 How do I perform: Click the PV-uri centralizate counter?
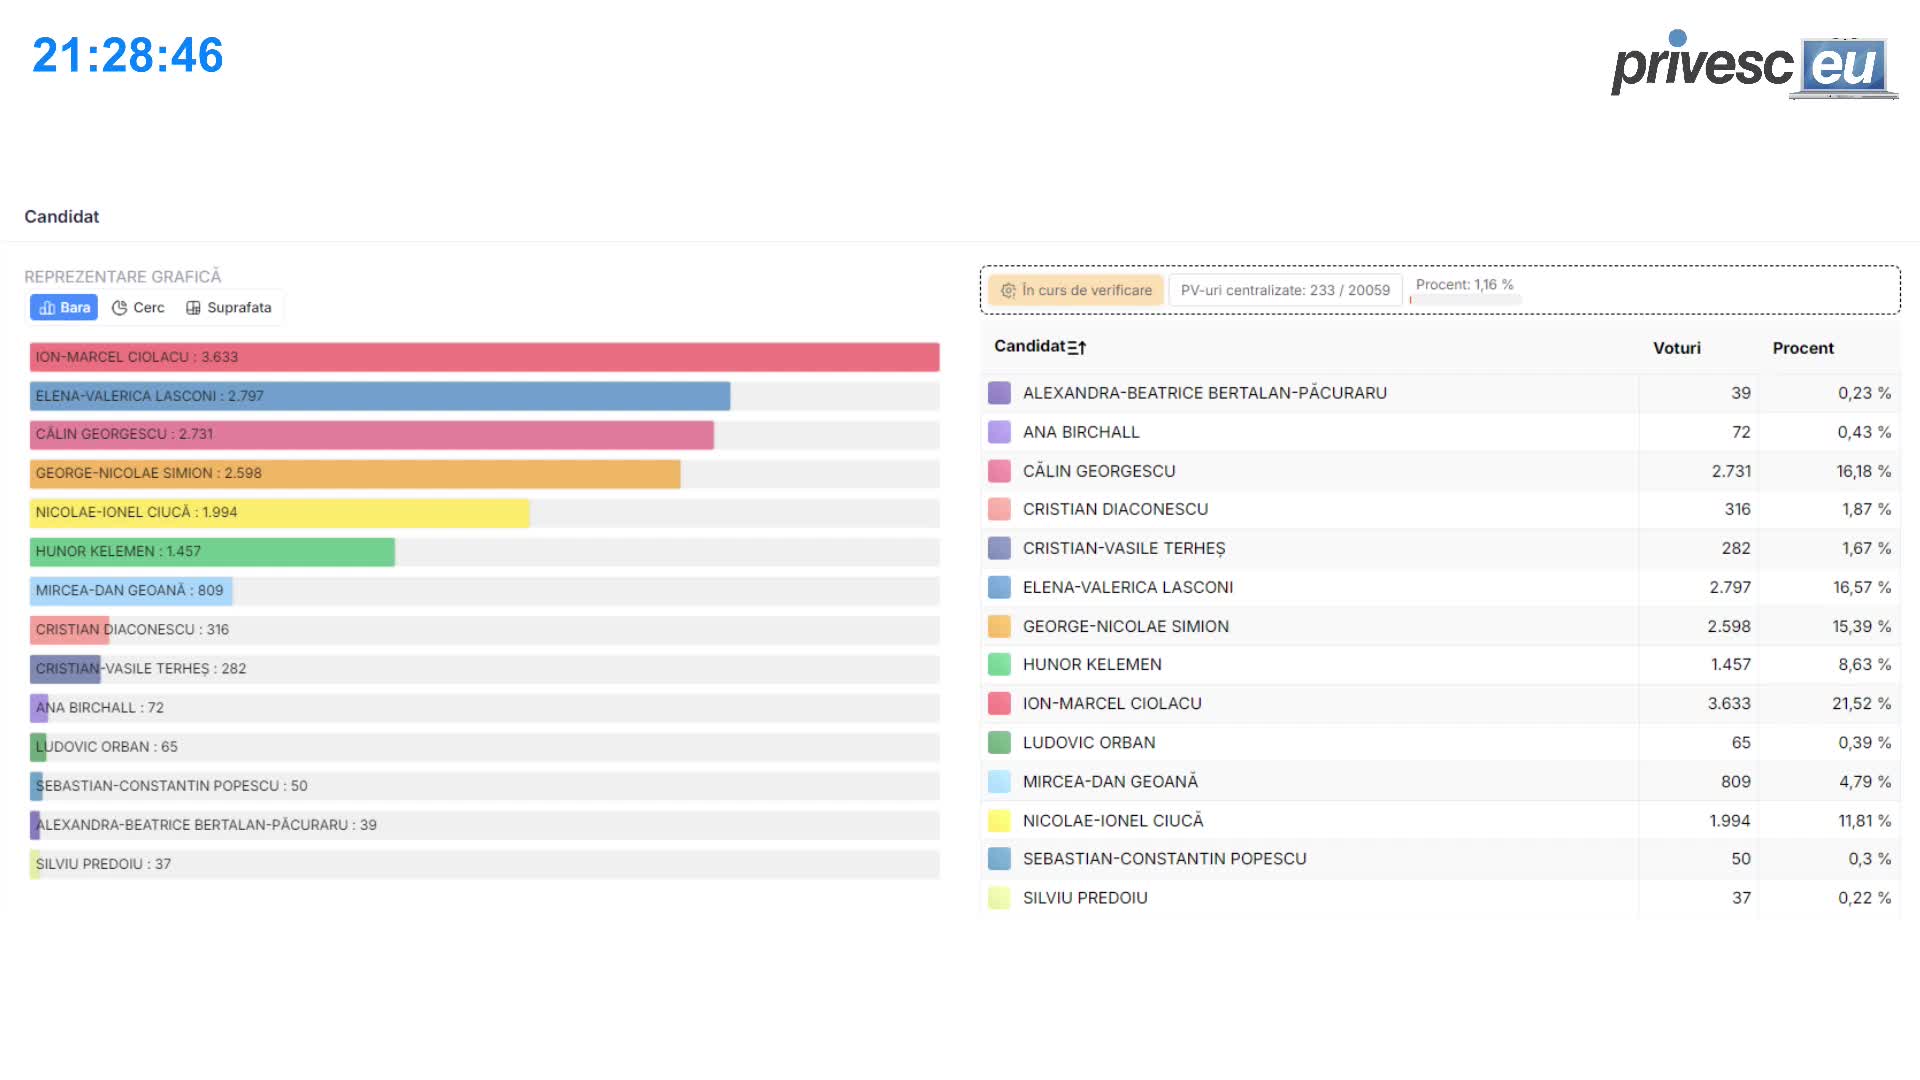[1285, 290]
